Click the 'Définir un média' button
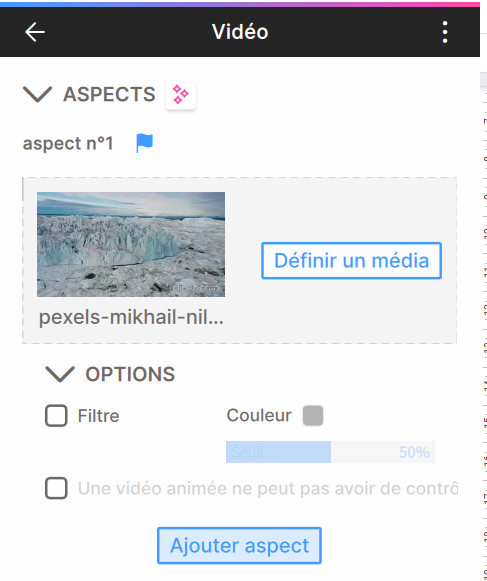The image size is (487, 581). pyautogui.click(x=351, y=260)
